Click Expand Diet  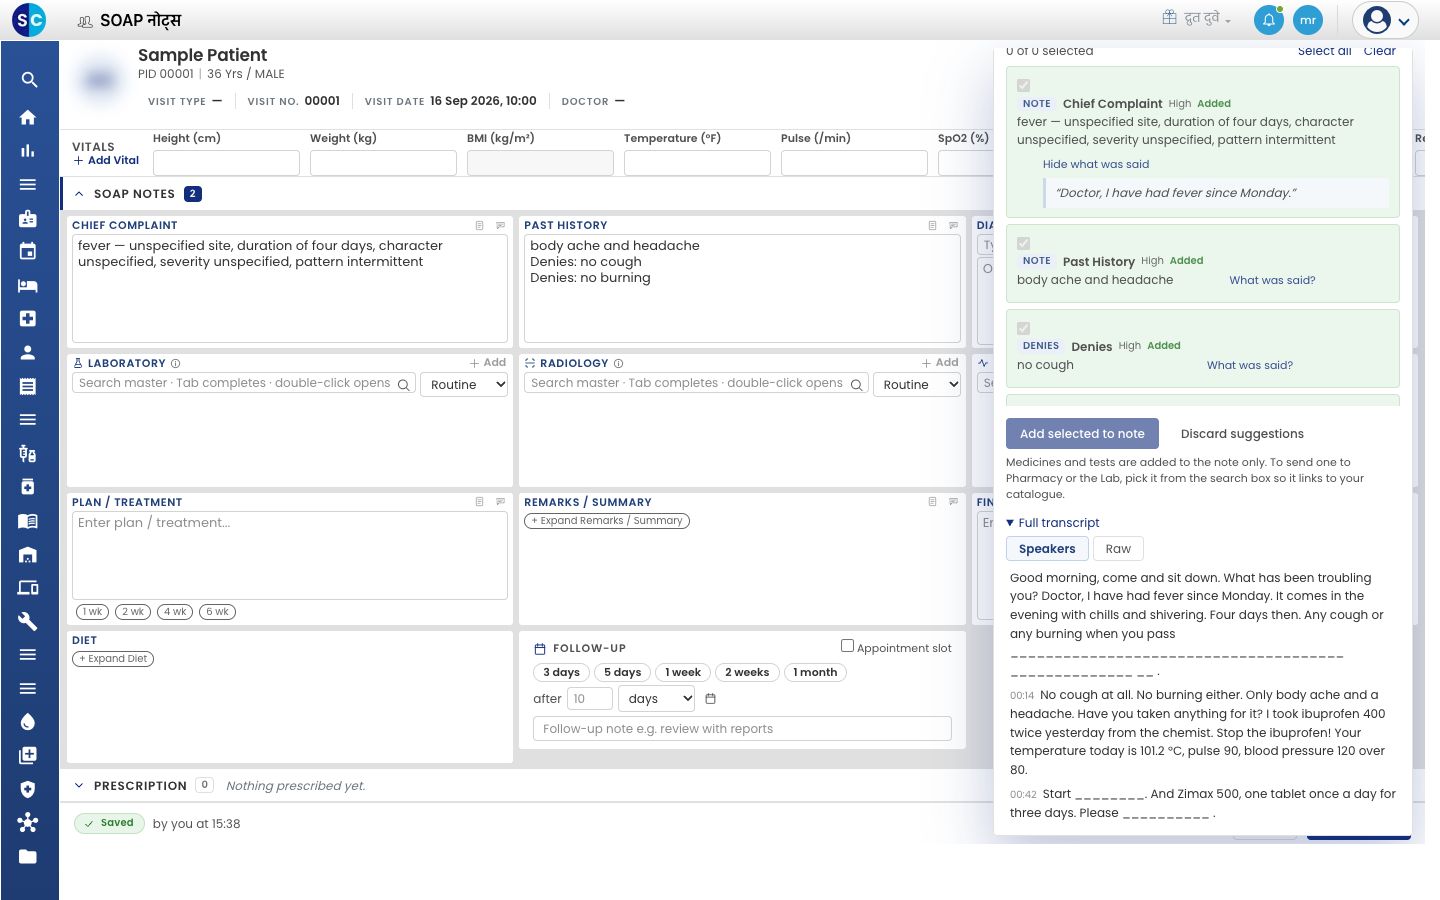pos(113,659)
